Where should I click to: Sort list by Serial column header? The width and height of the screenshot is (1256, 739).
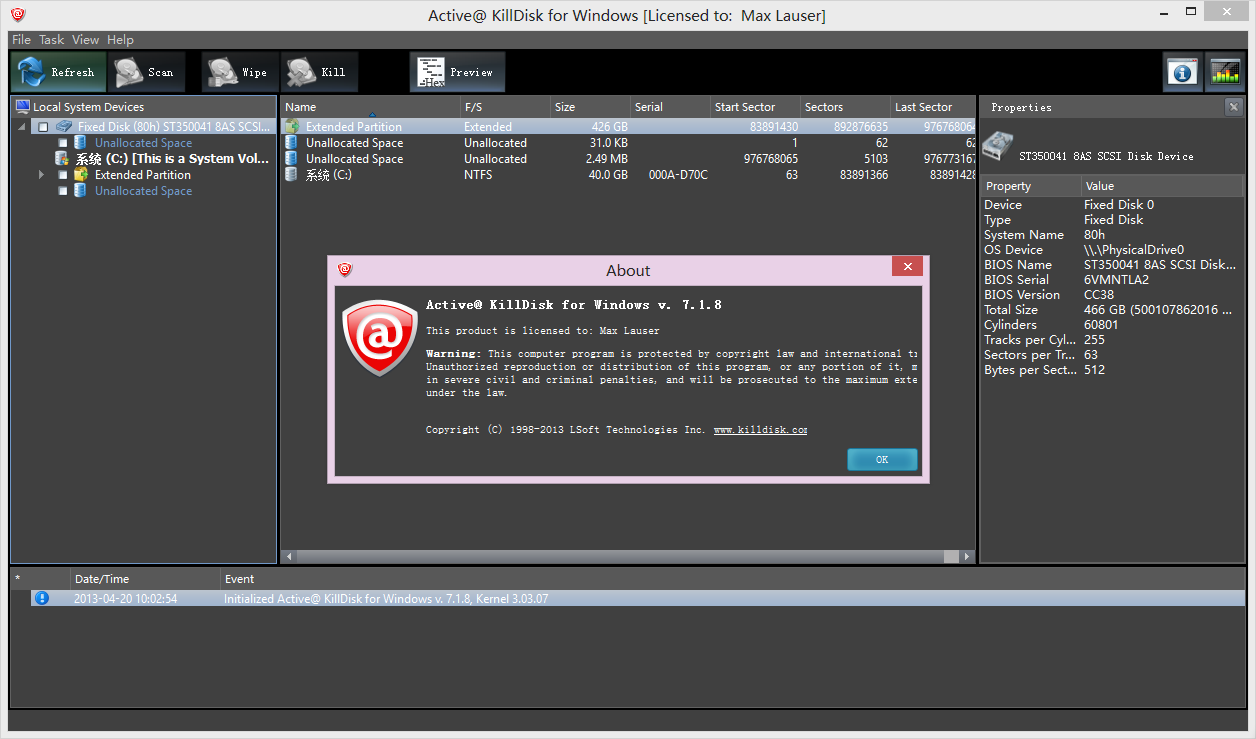[x=670, y=107]
